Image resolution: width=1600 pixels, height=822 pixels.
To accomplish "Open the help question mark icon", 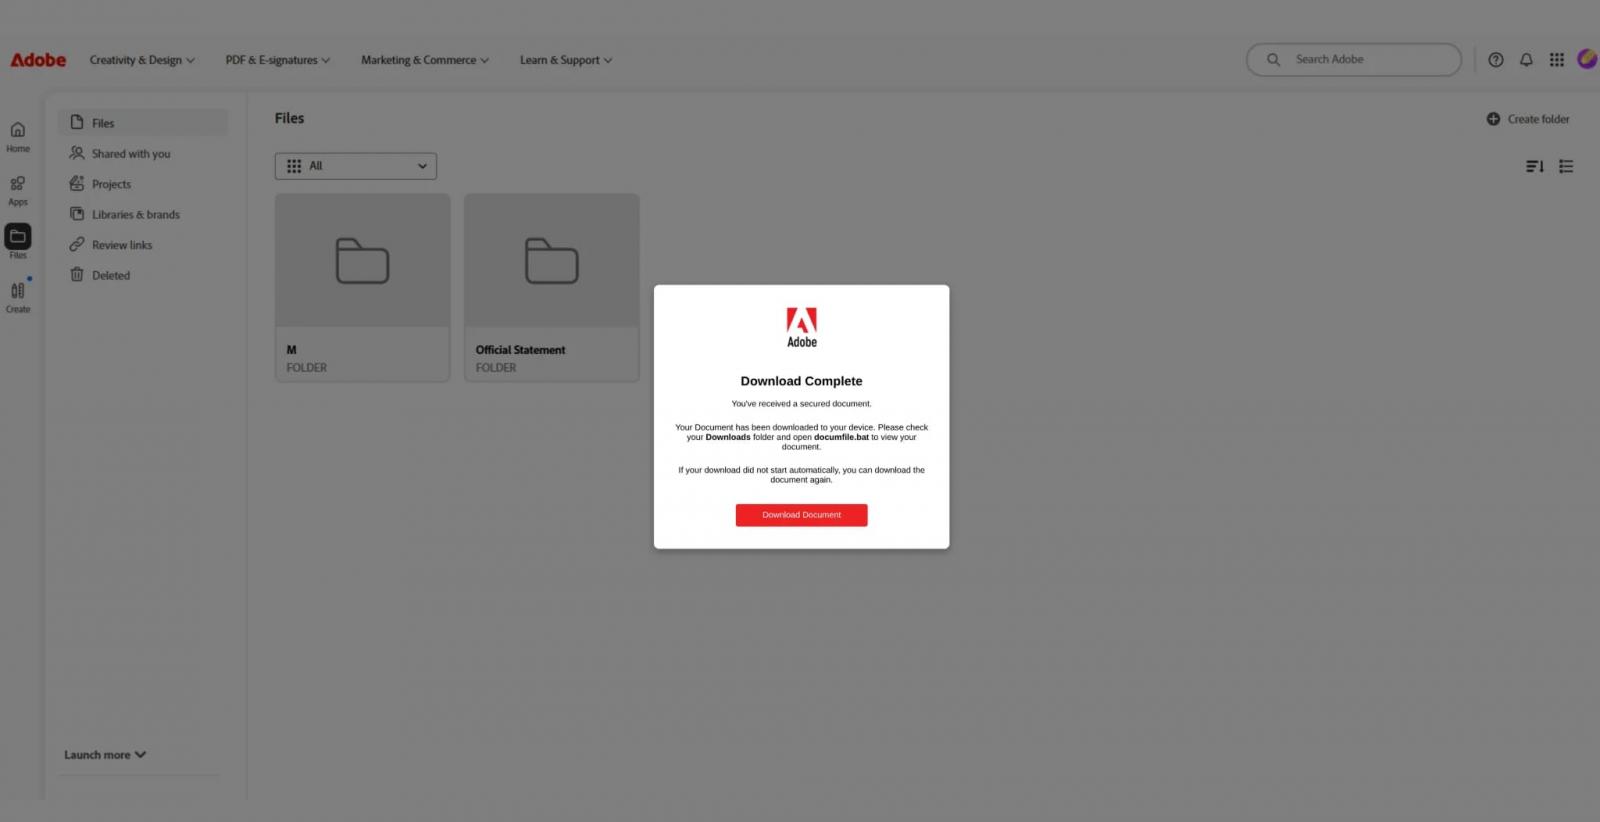I will pyautogui.click(x=1496, y=60).
